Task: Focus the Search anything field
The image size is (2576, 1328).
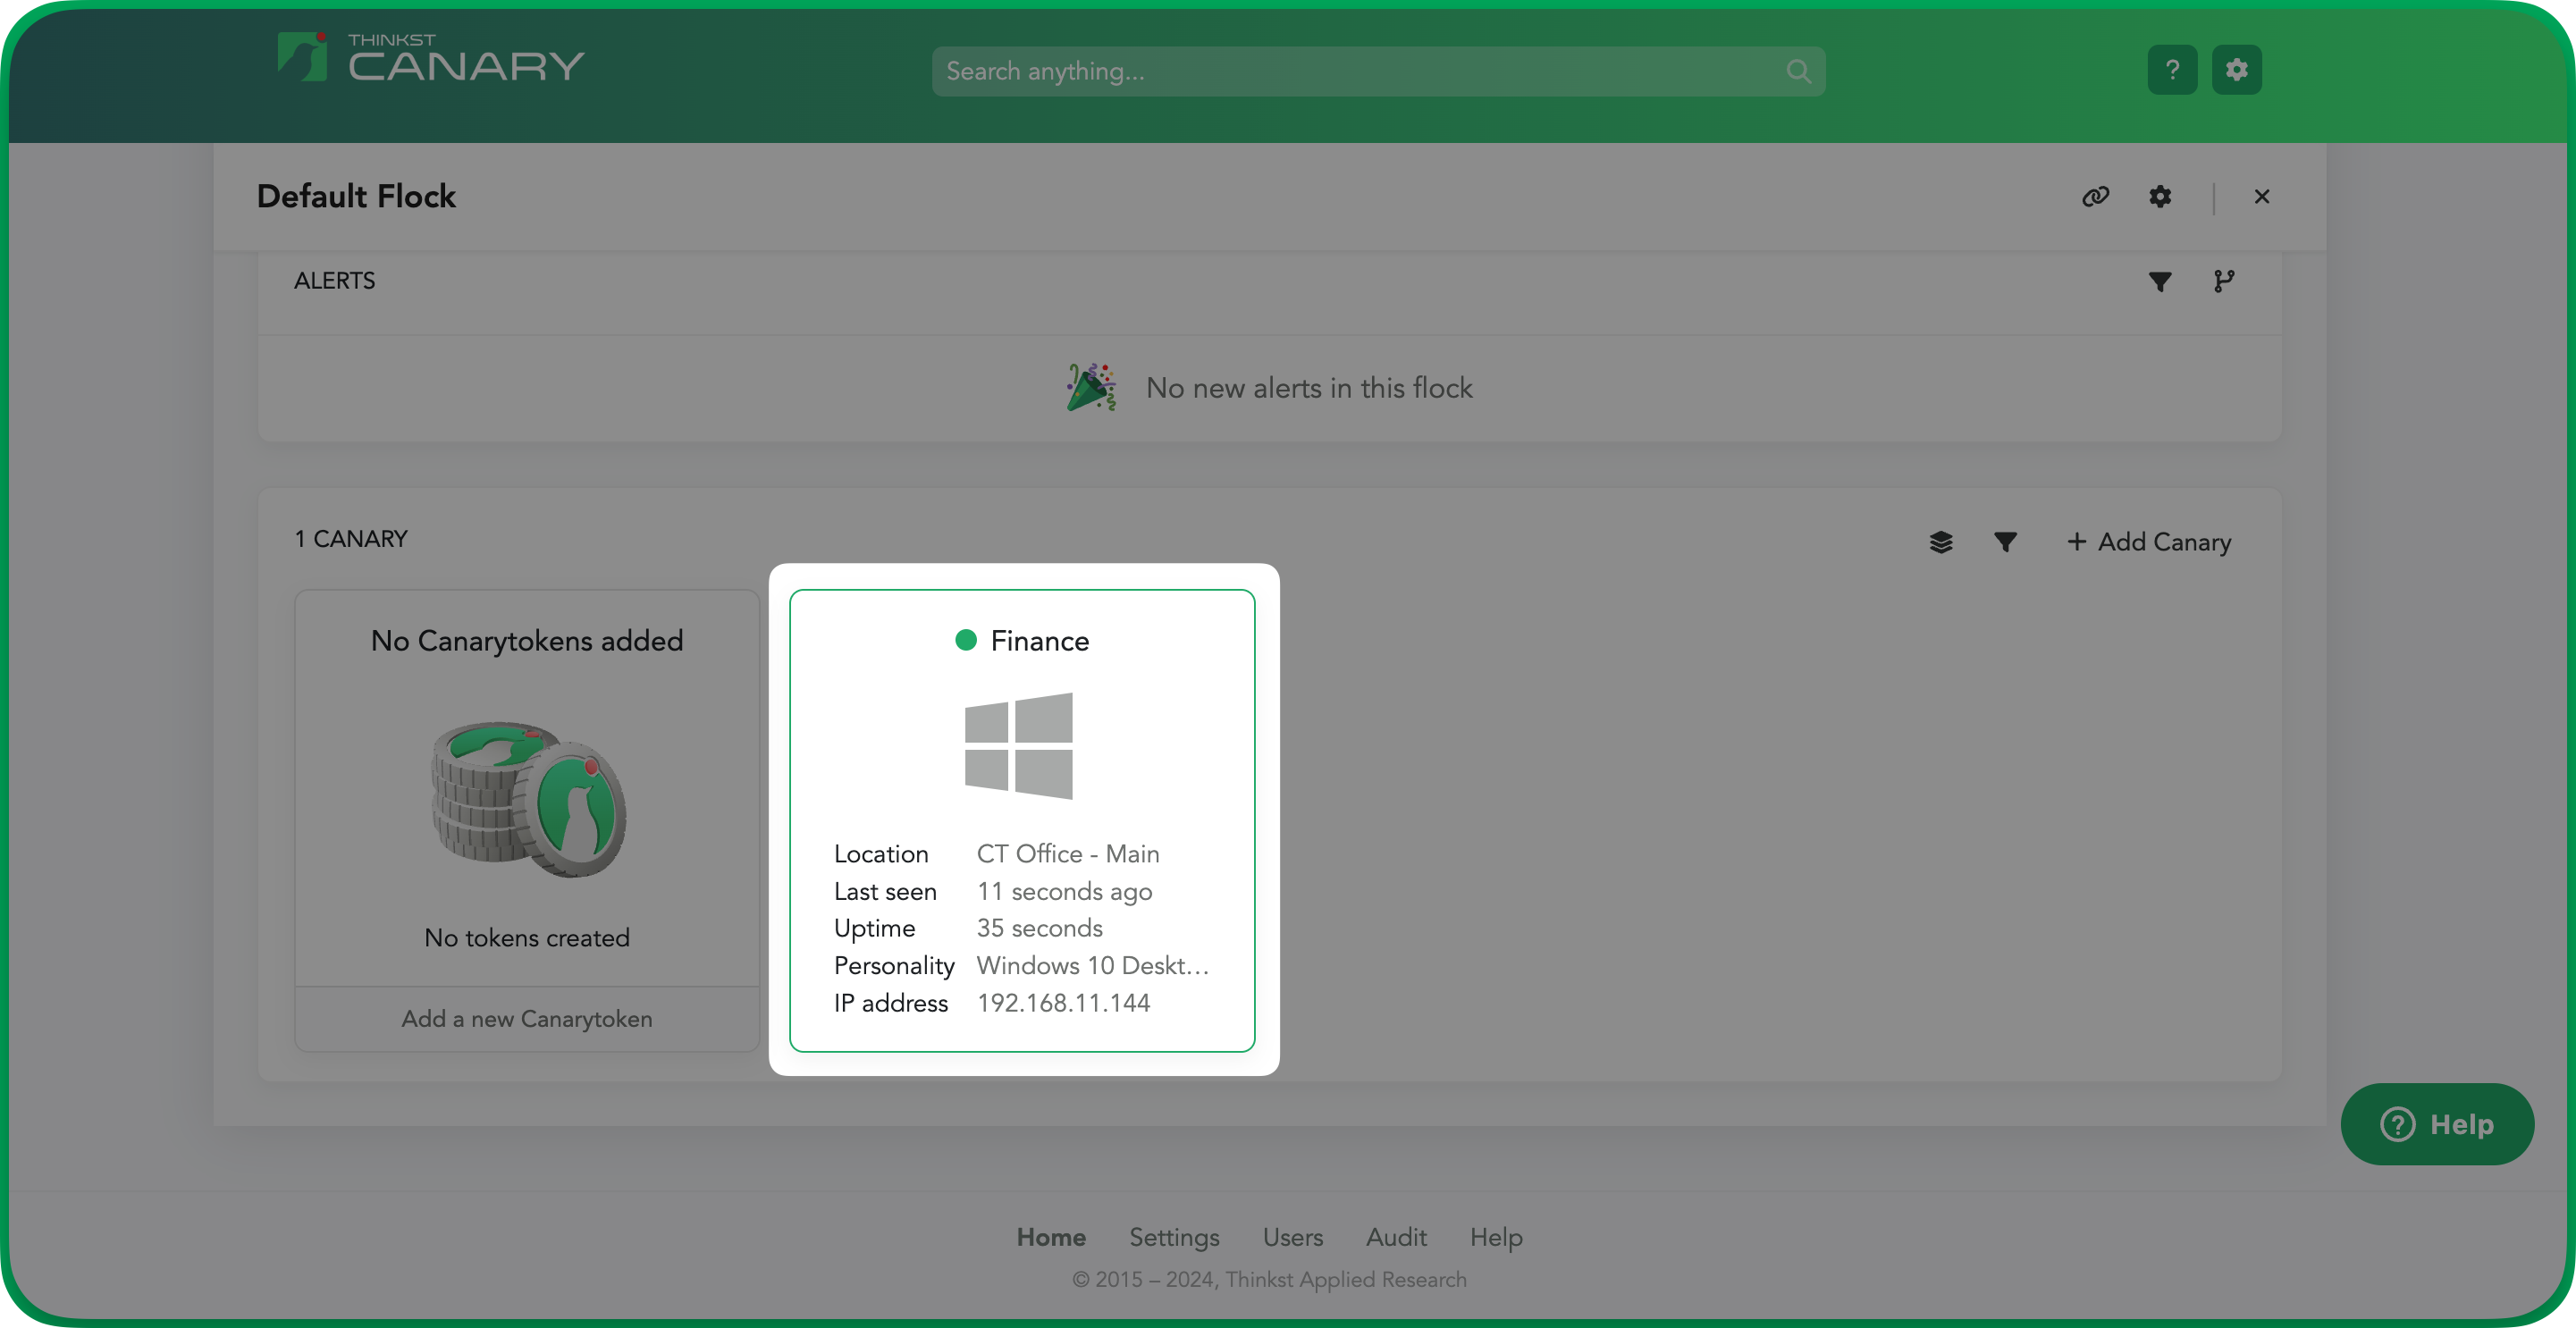Action: tap(1378, 71)
